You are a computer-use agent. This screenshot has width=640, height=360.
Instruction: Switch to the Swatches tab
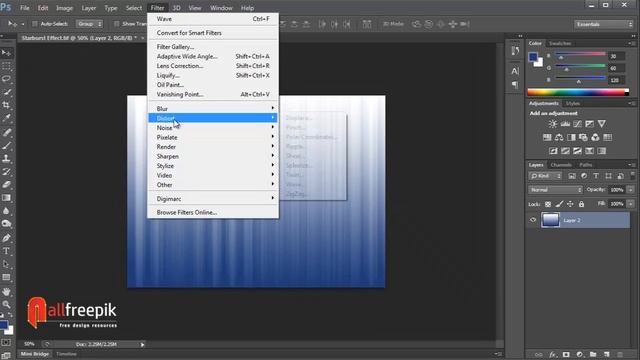tap(560, 43)
